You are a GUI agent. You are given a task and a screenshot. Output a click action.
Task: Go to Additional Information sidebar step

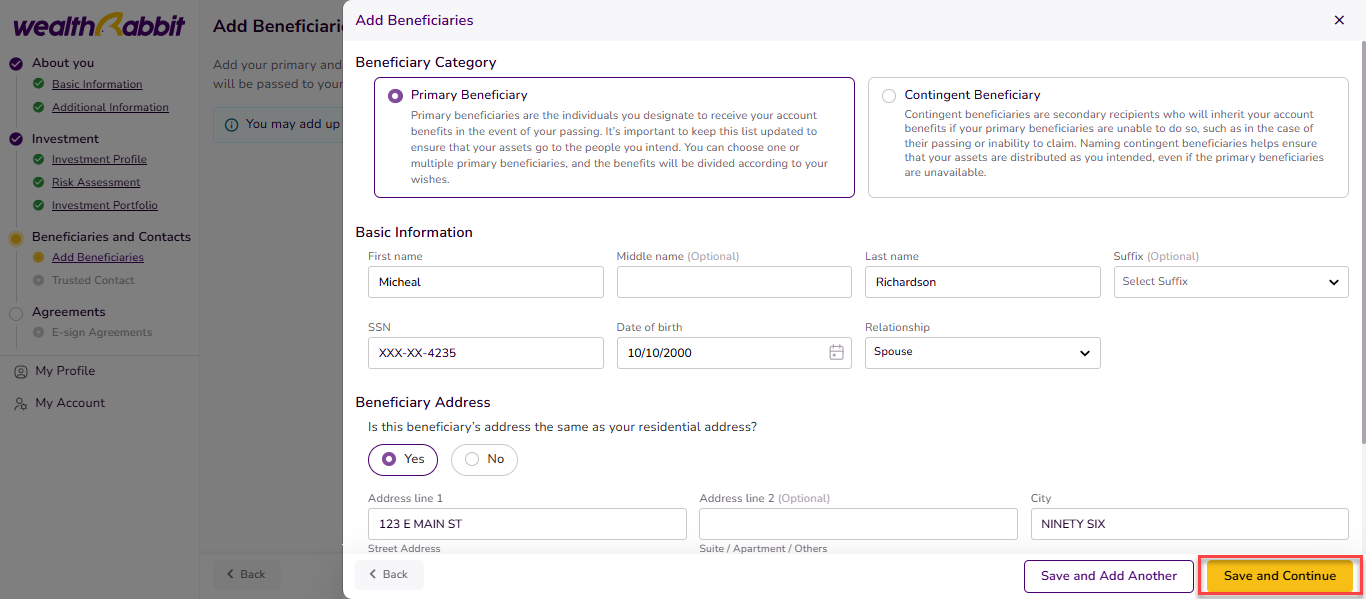point(110,107)
